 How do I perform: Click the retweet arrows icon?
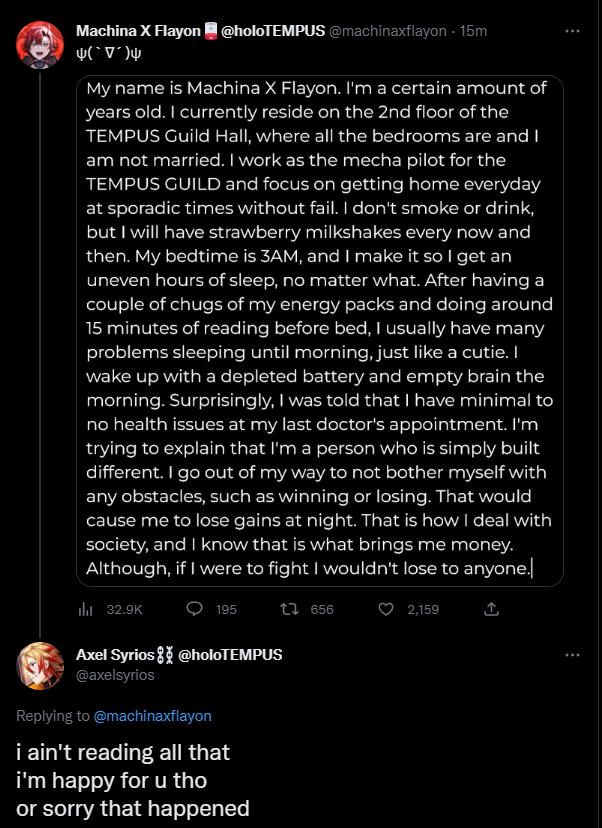pos(290,608)
